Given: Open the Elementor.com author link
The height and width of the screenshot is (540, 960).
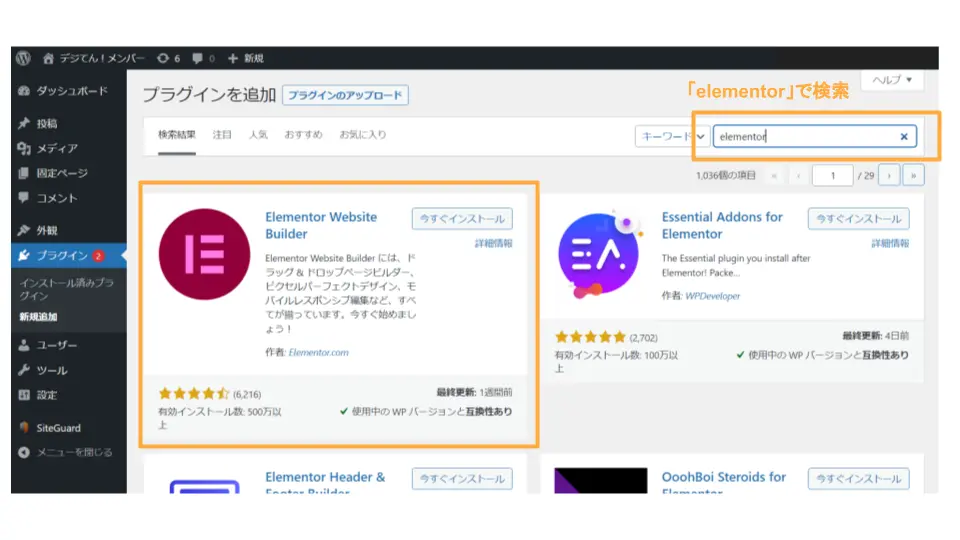Looking at the screenshot, I should tap(318, 353).
